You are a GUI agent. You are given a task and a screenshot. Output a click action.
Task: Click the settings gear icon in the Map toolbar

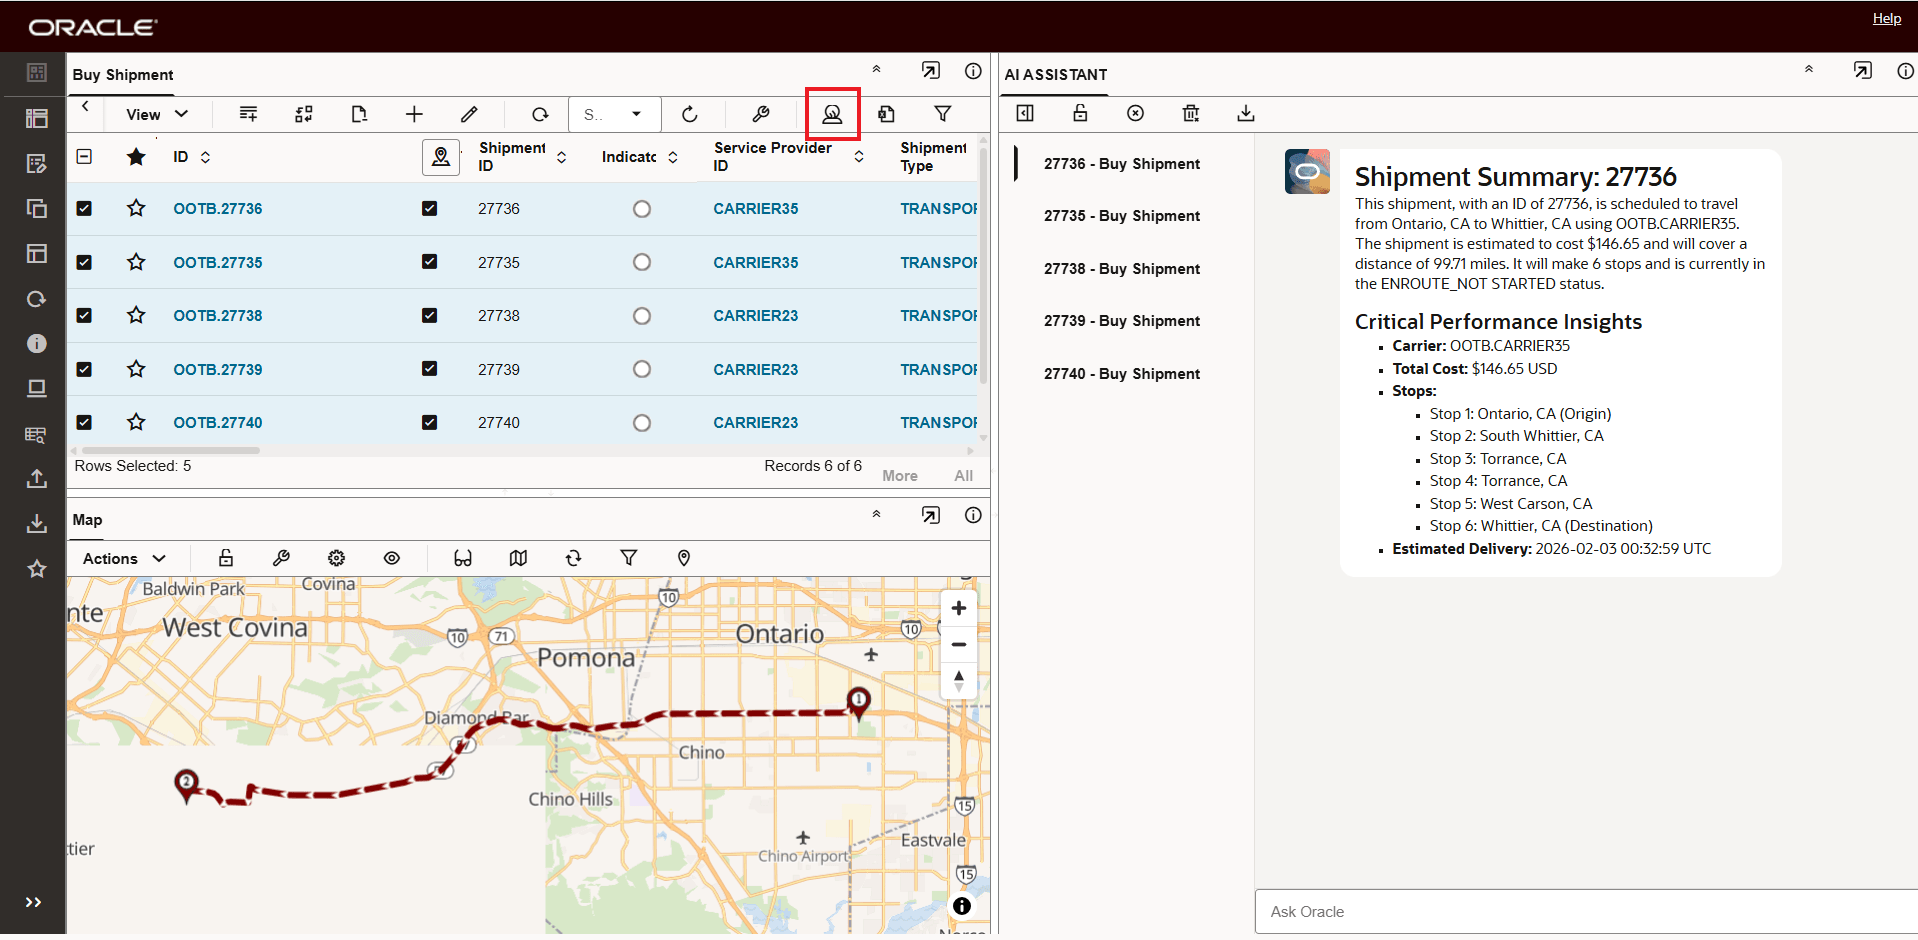point(337,558)
